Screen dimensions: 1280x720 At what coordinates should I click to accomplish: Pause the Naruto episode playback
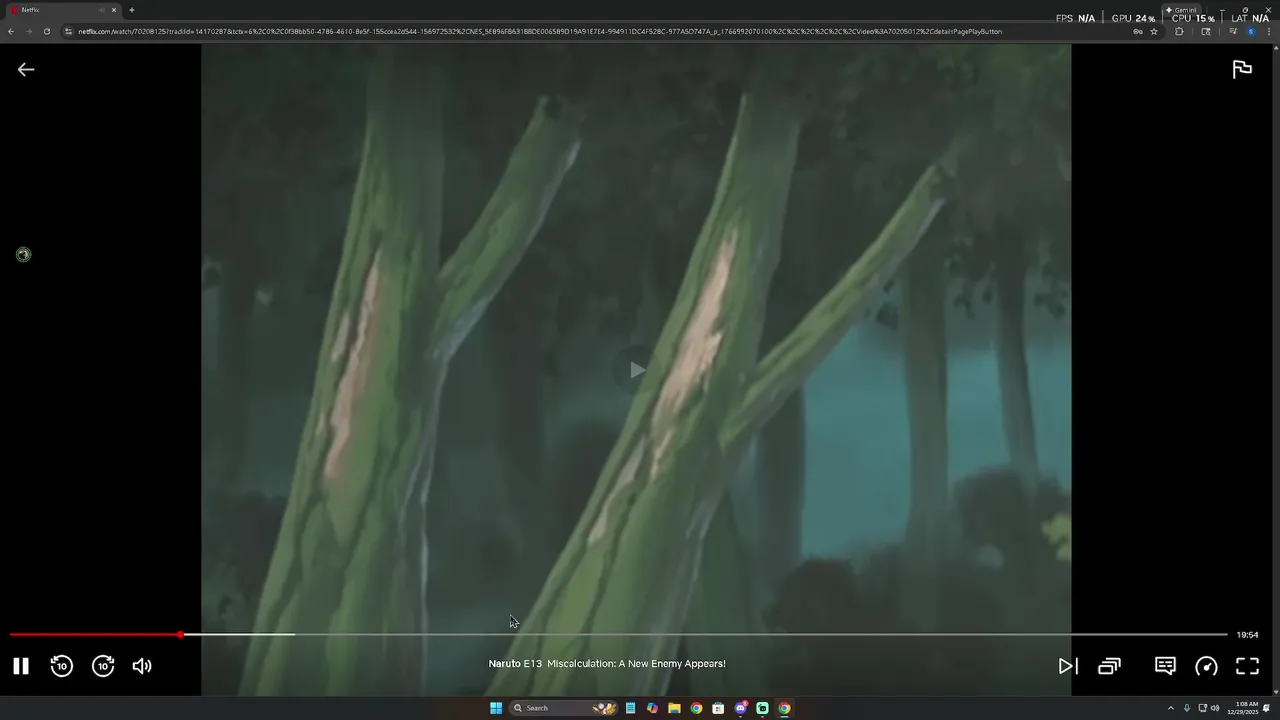20,666
